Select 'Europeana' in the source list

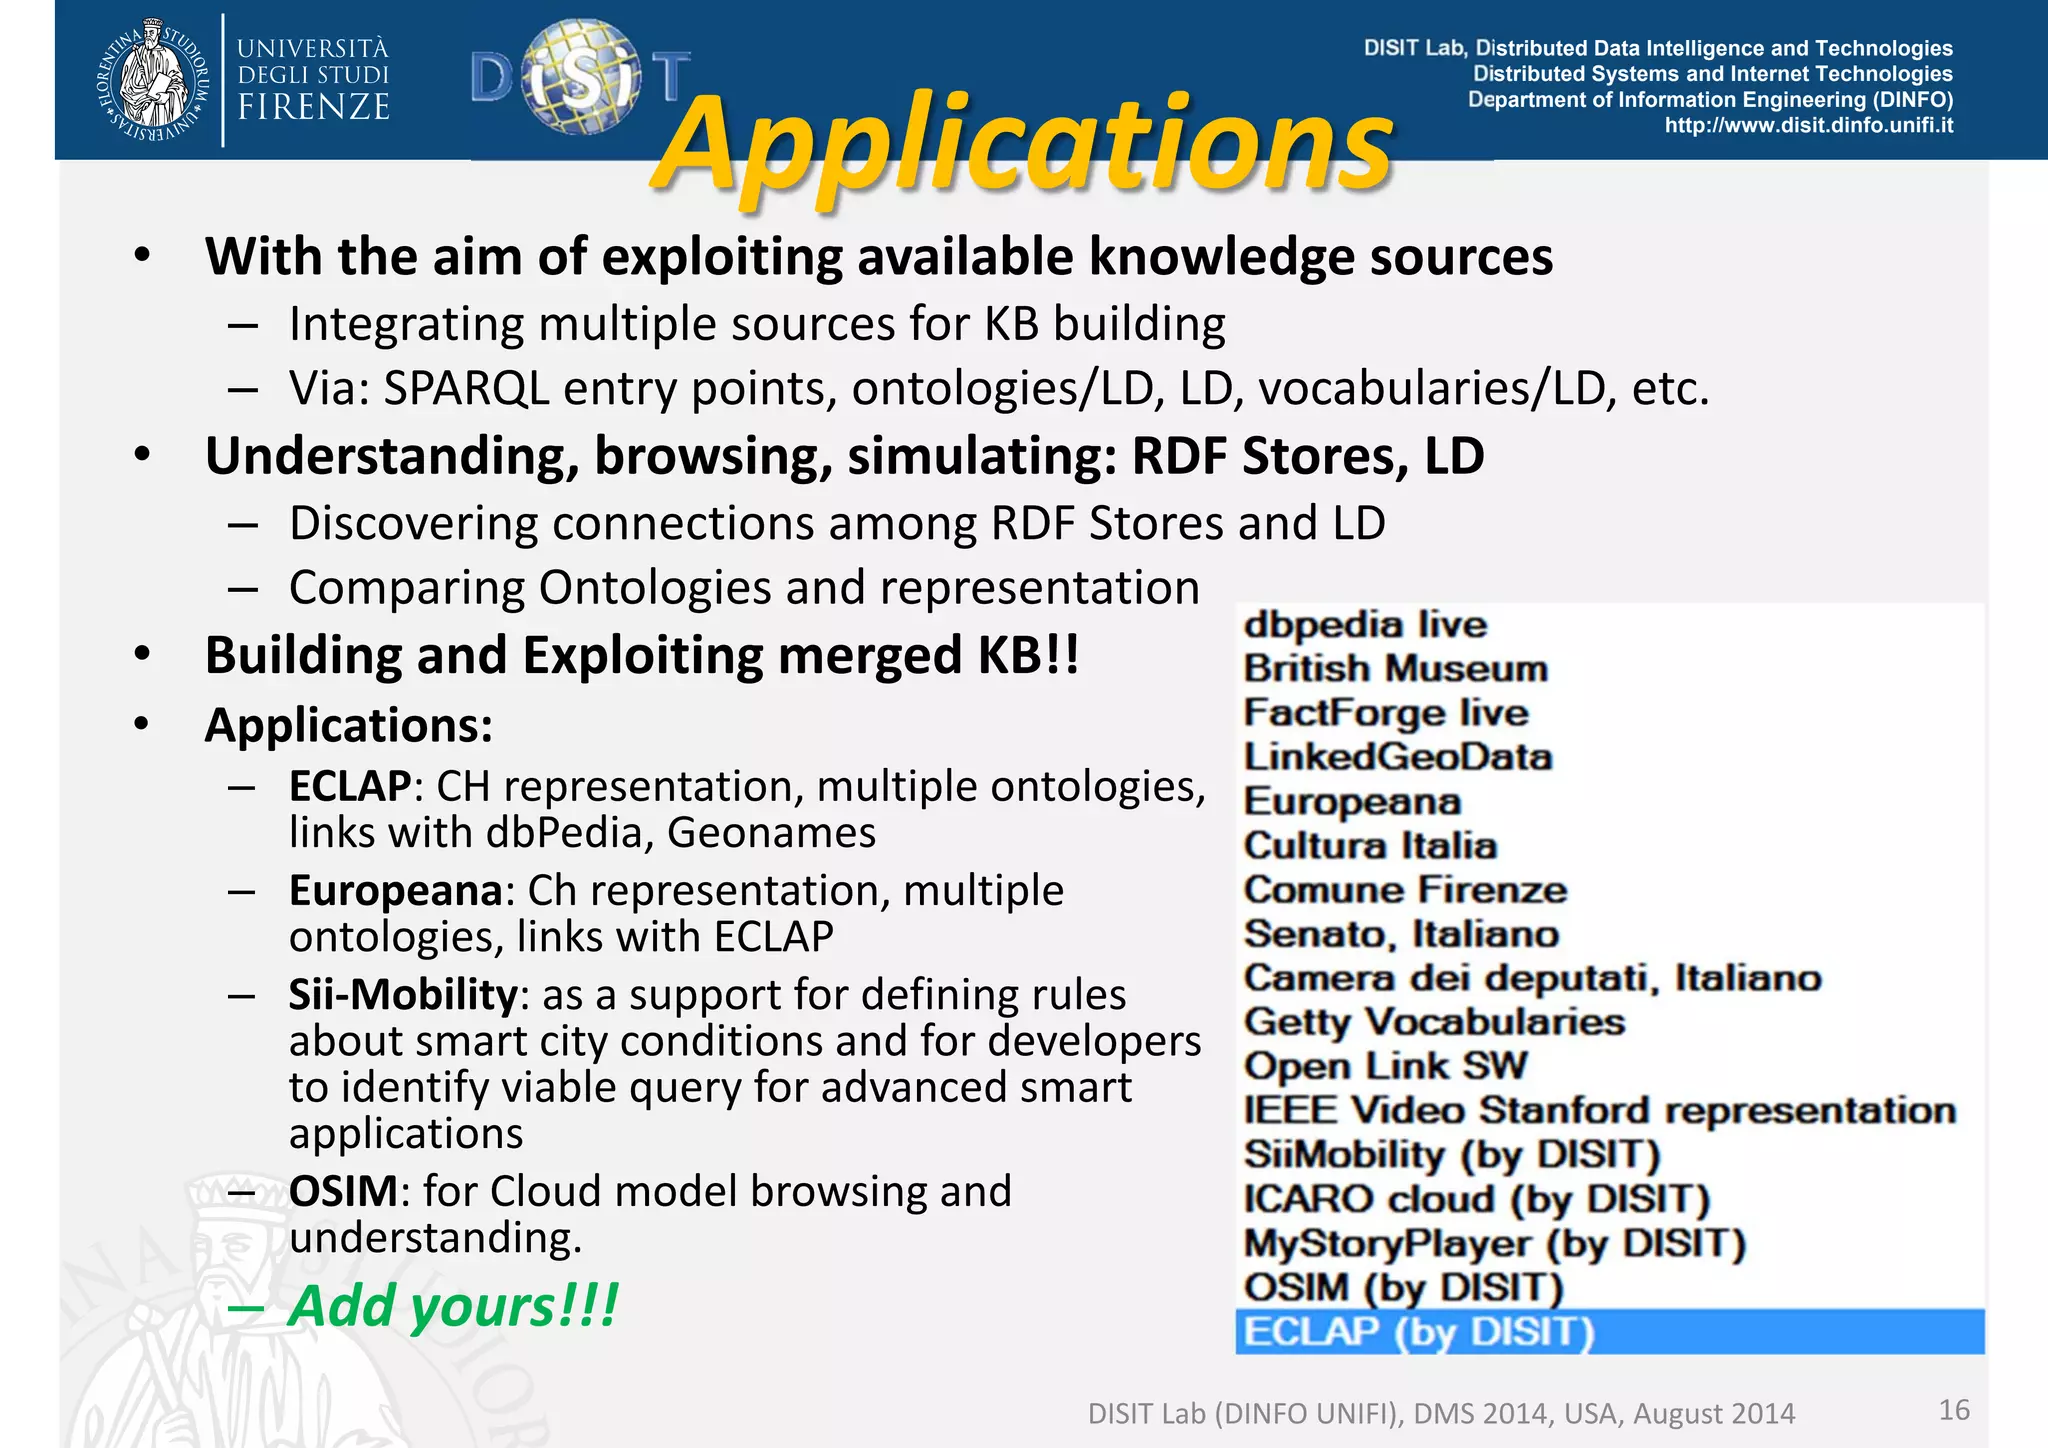(x=1352, y=802)
